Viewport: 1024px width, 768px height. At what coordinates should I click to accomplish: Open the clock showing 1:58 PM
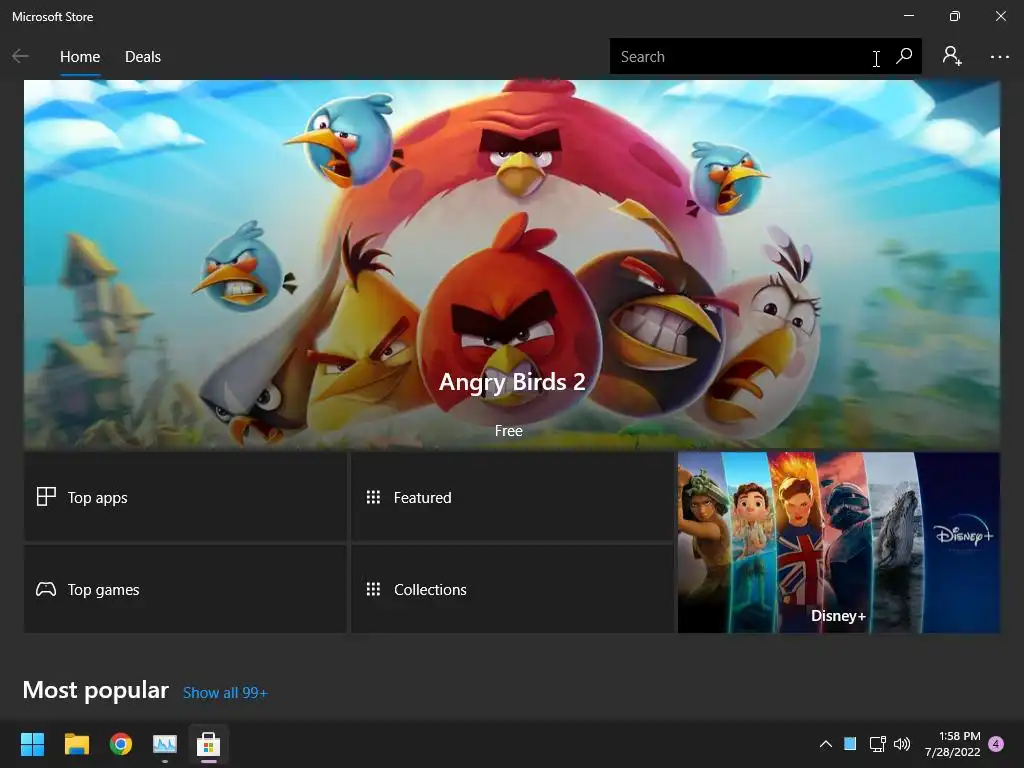click(x=952, y=744)
